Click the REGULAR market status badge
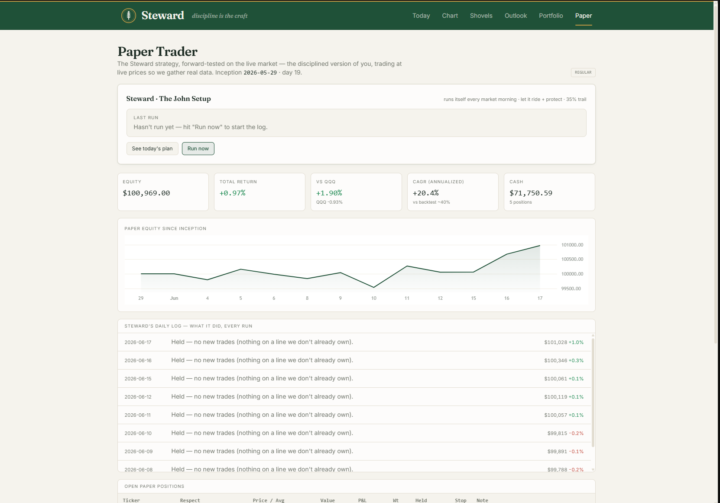Viewport: 720px width, 503px height. pyautogui.click(x=583, y=72)
